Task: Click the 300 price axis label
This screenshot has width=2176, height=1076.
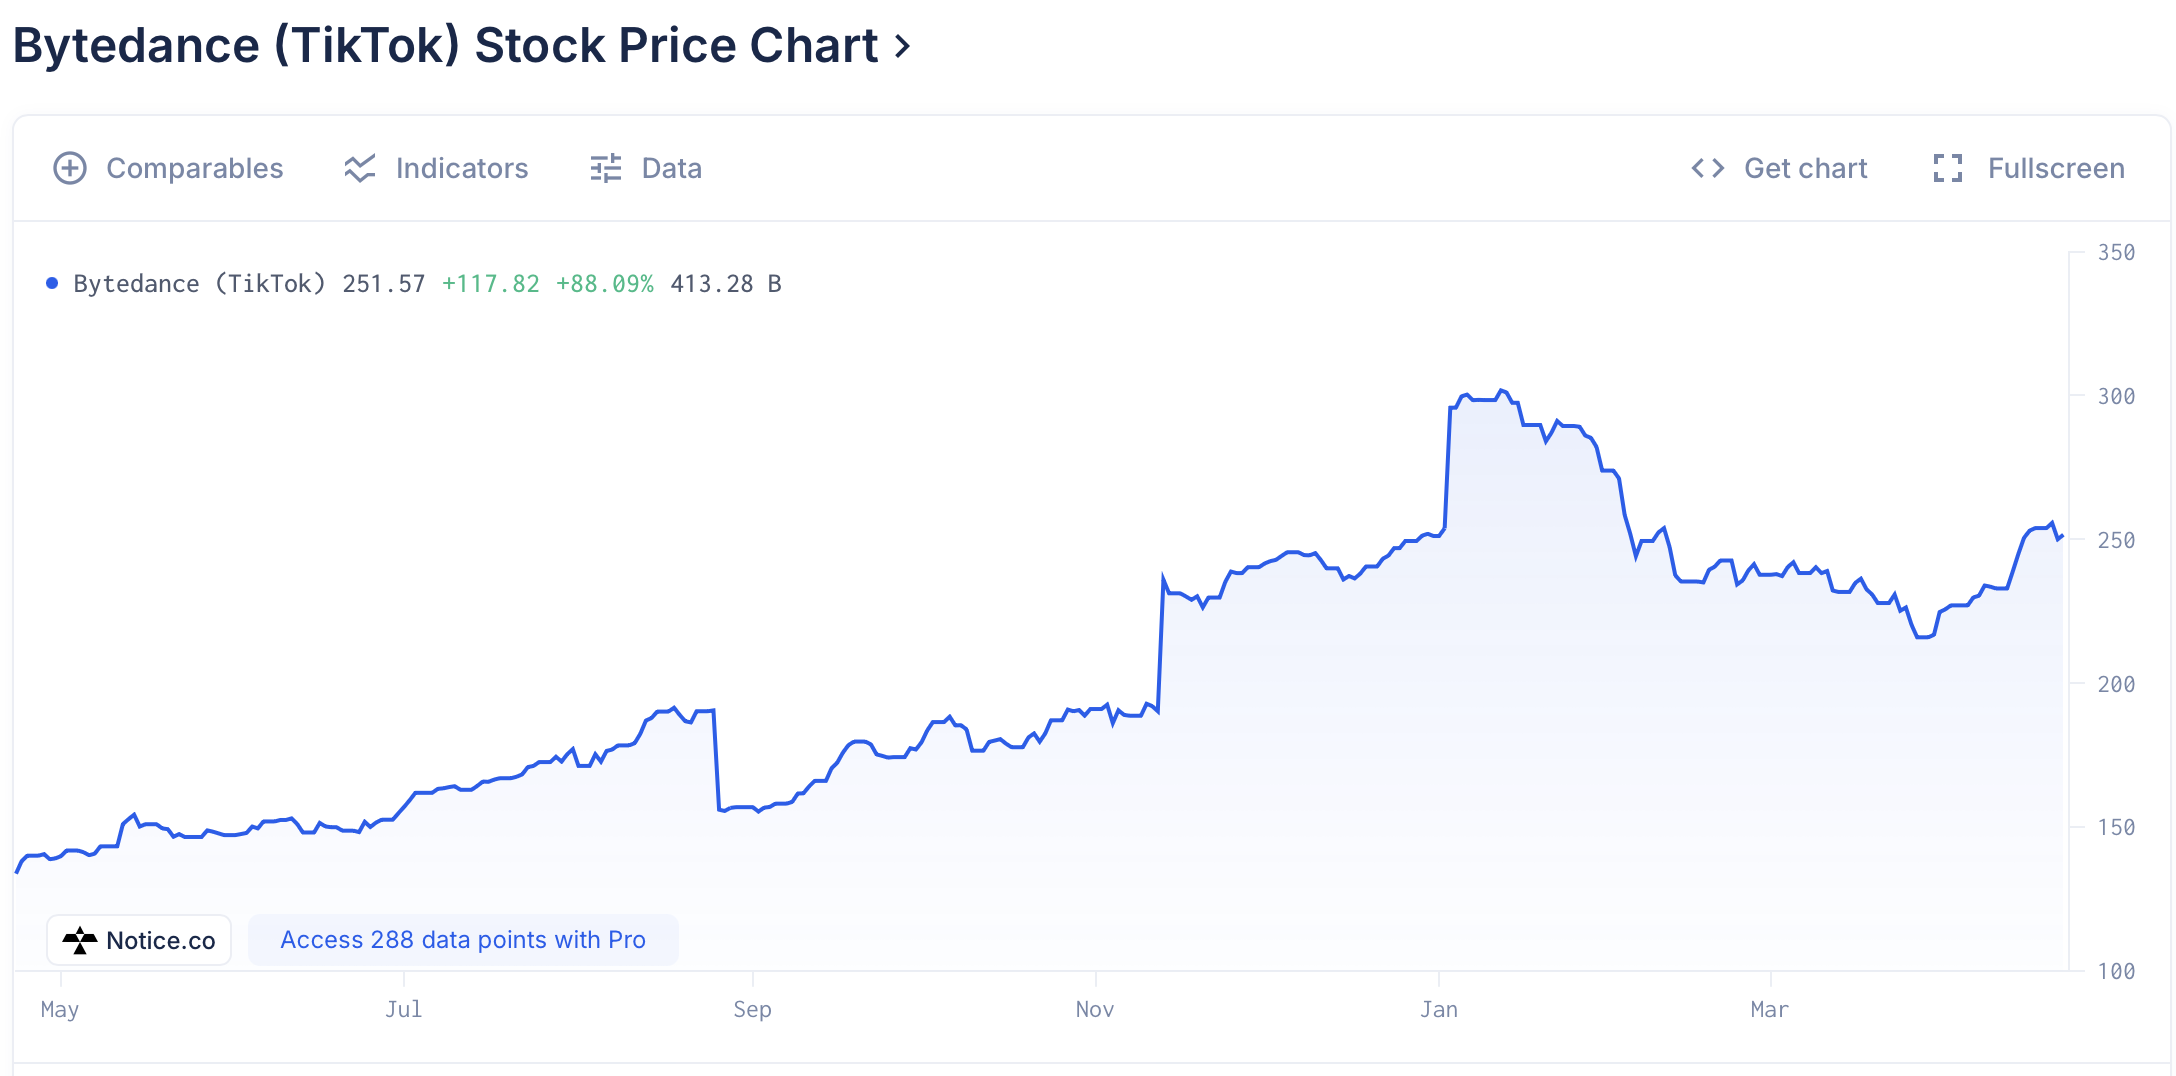Action: [2116, 396]
